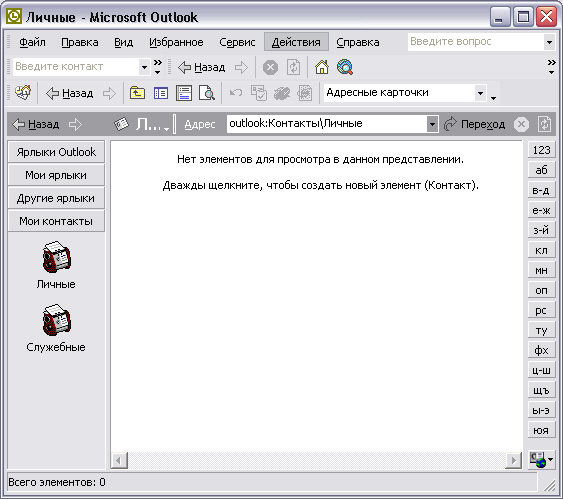Click into the Введите вопрос help field
Viewport: 563px width, 499px height.
tap(476, 42)
